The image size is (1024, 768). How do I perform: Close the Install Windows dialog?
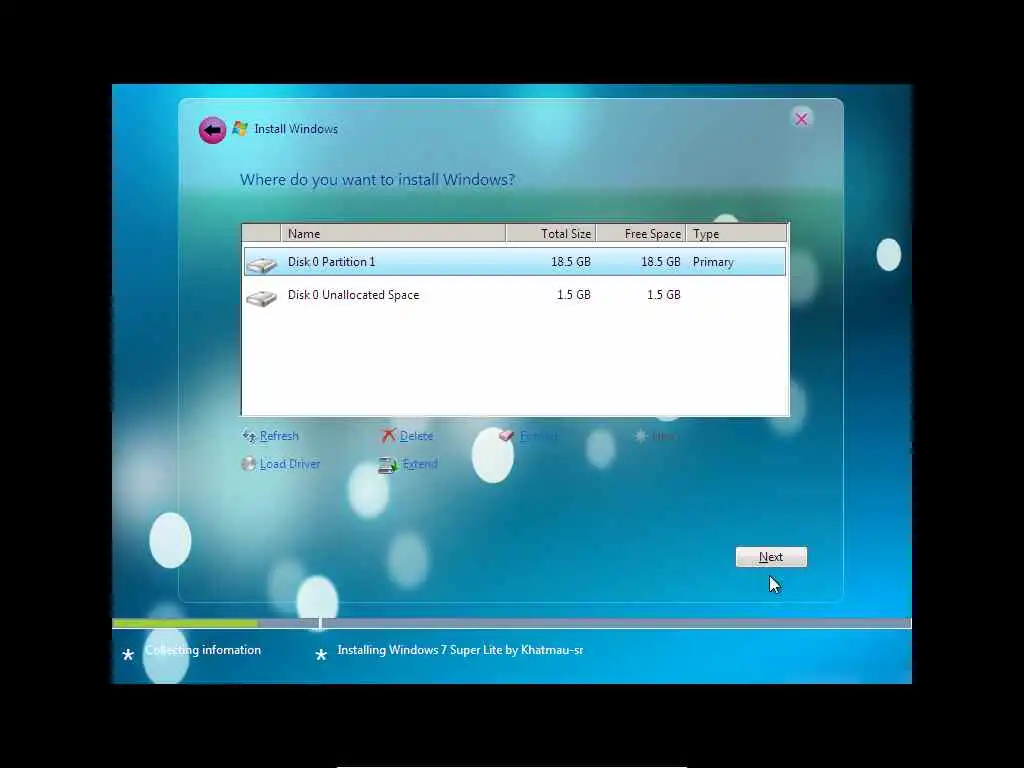801,119
